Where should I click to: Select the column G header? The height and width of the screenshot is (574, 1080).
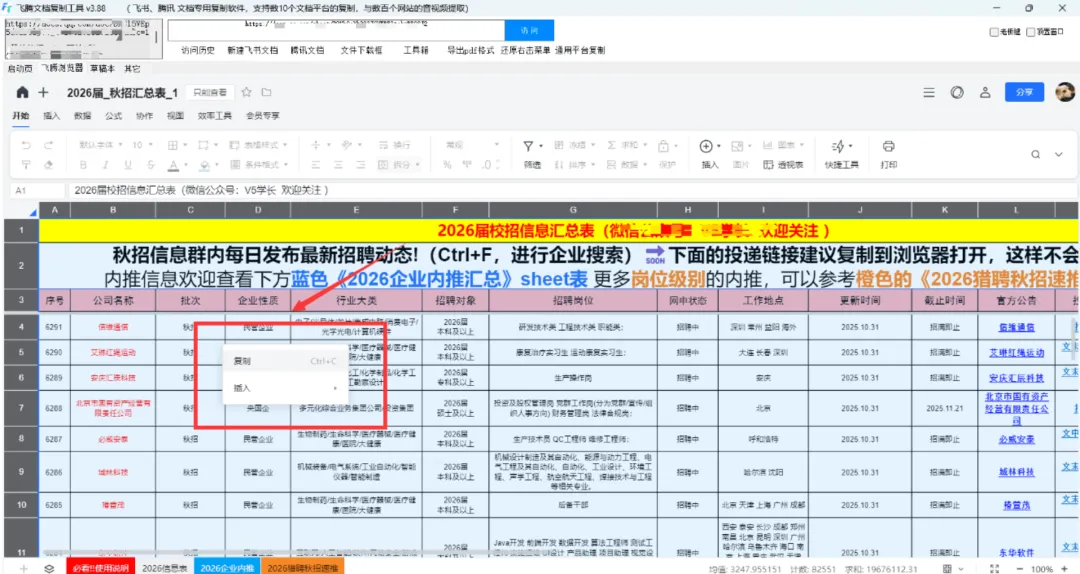click(x=573, y=210)
